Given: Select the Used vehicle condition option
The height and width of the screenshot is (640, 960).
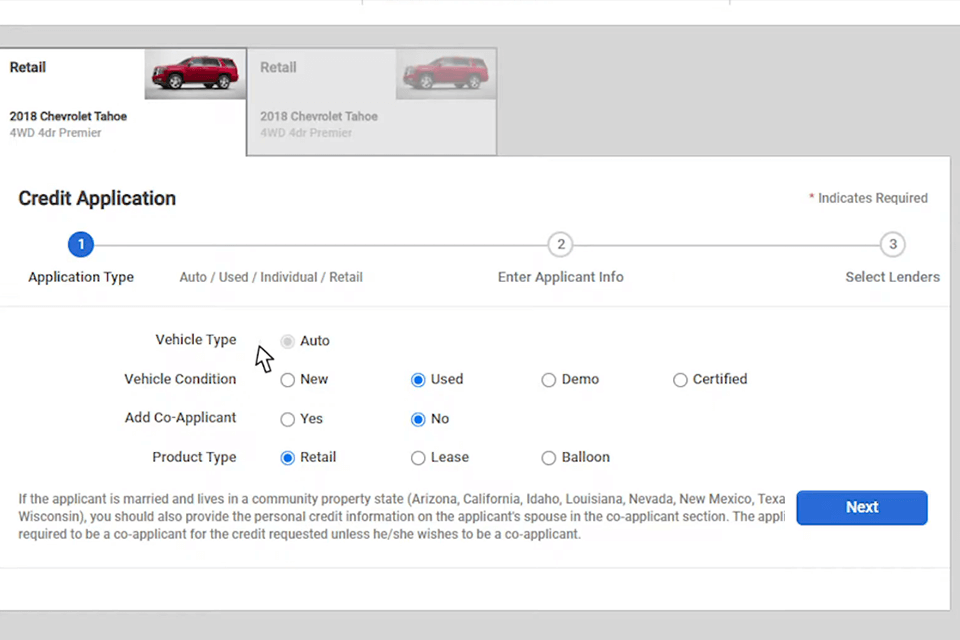Looking at the screenshot, I should tap(418, 380).
